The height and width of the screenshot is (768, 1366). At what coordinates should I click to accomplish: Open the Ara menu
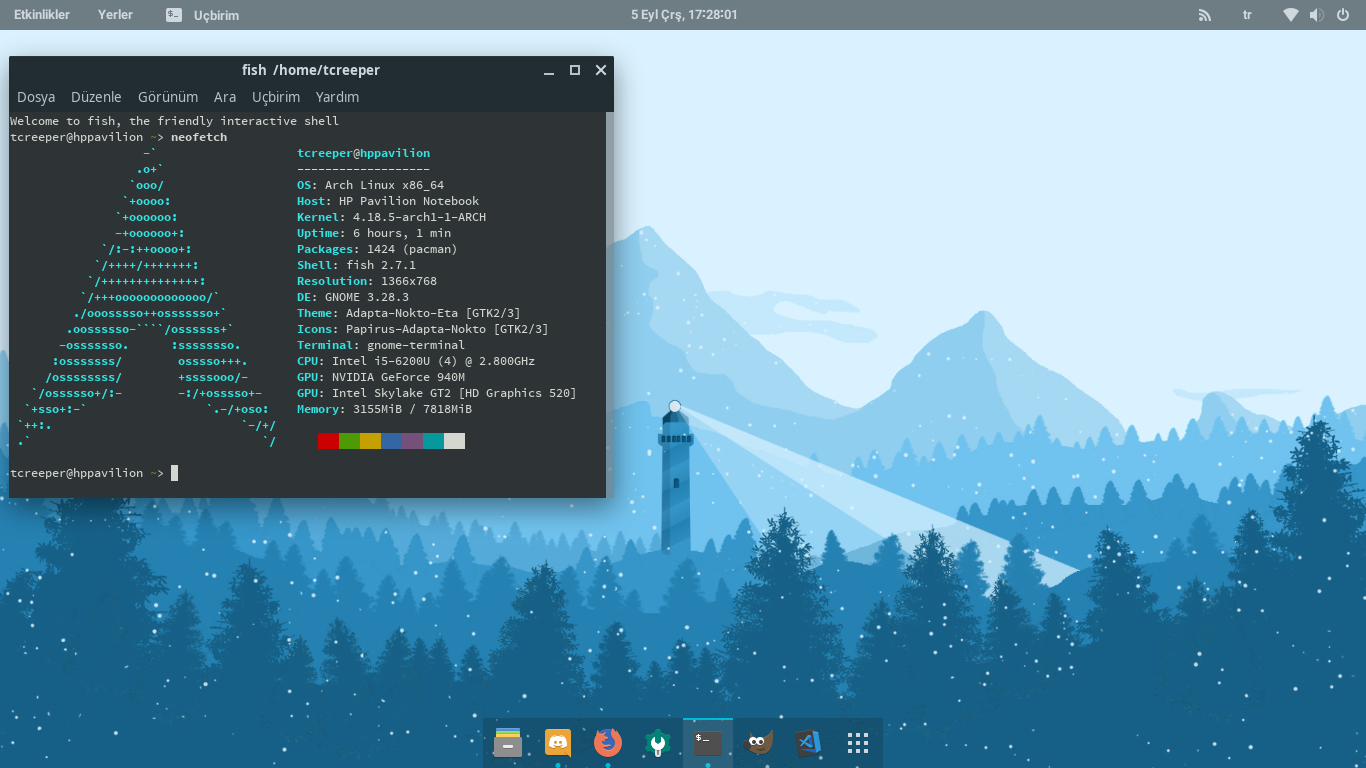225,97
